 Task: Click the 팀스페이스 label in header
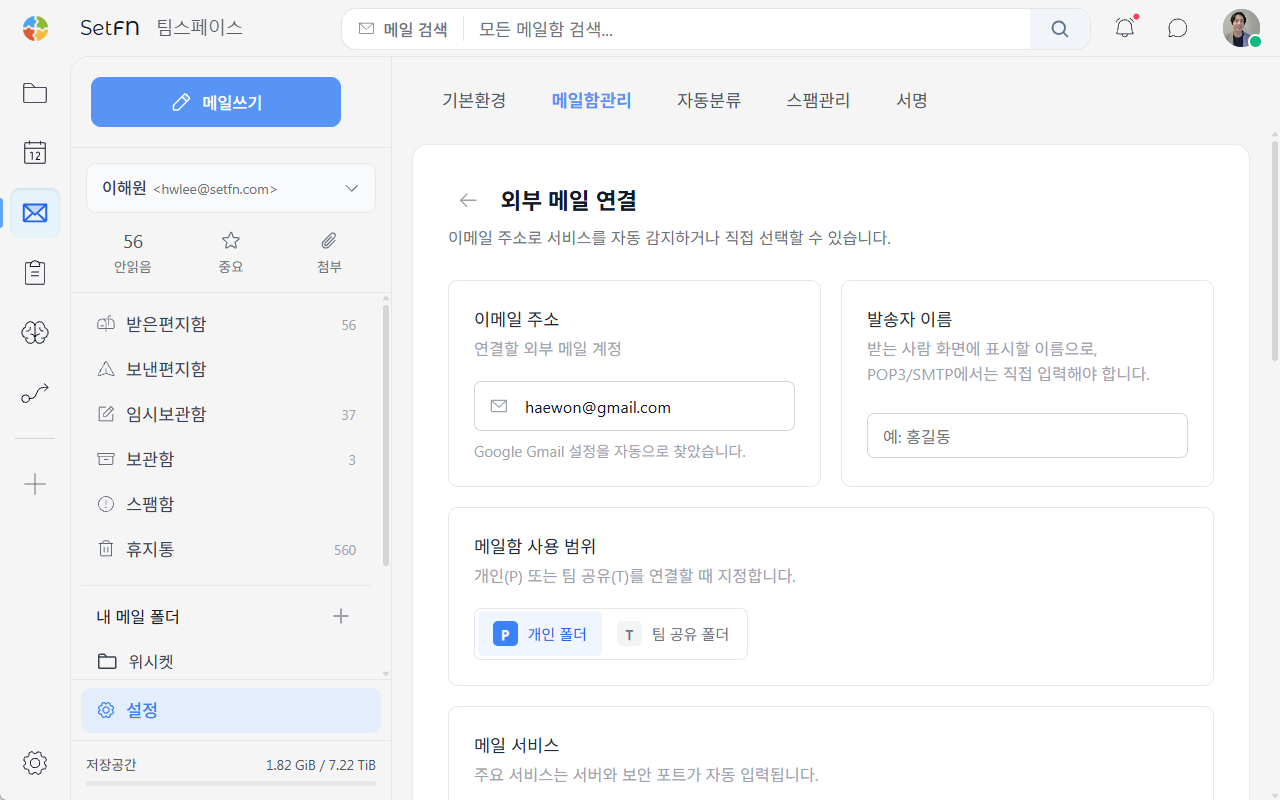click(x=199, y=28)
